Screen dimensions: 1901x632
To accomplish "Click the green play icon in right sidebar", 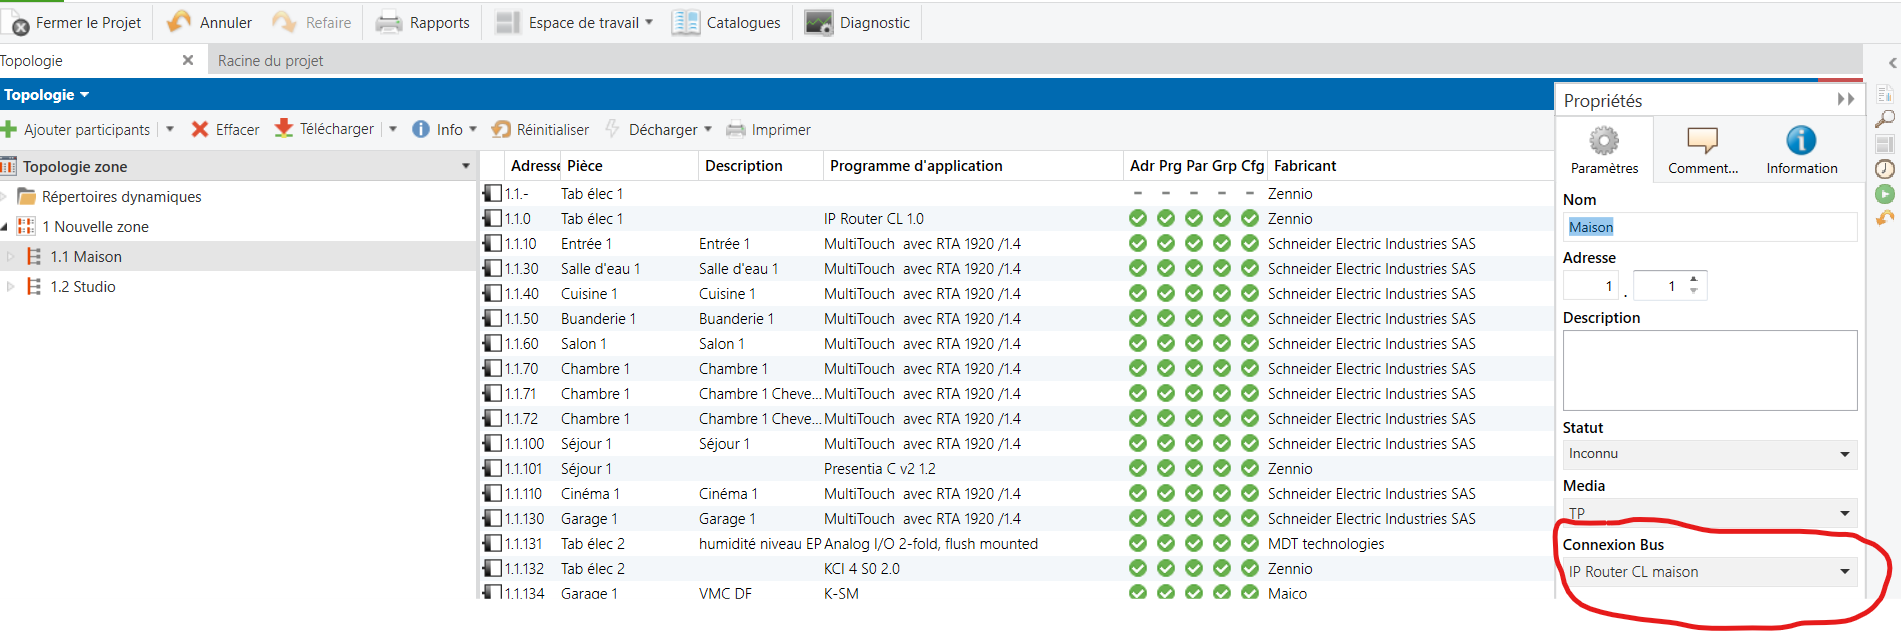I will (1885, 194).
